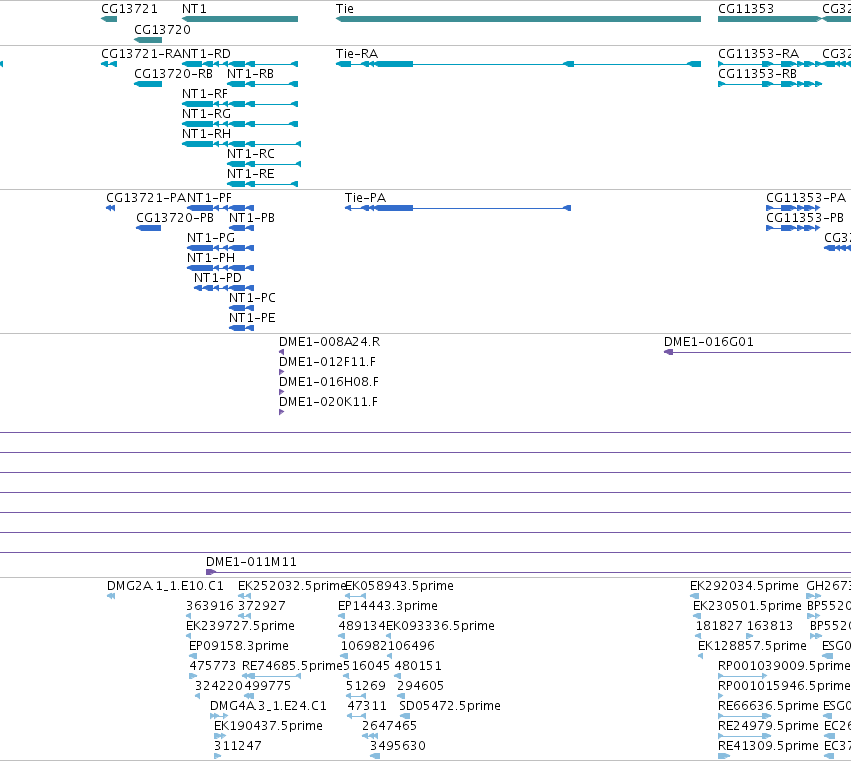The height and width of the screenshot is (761, 851).
Task: Click the 'CG13720-PB' protein label
Action: (175, 218)
